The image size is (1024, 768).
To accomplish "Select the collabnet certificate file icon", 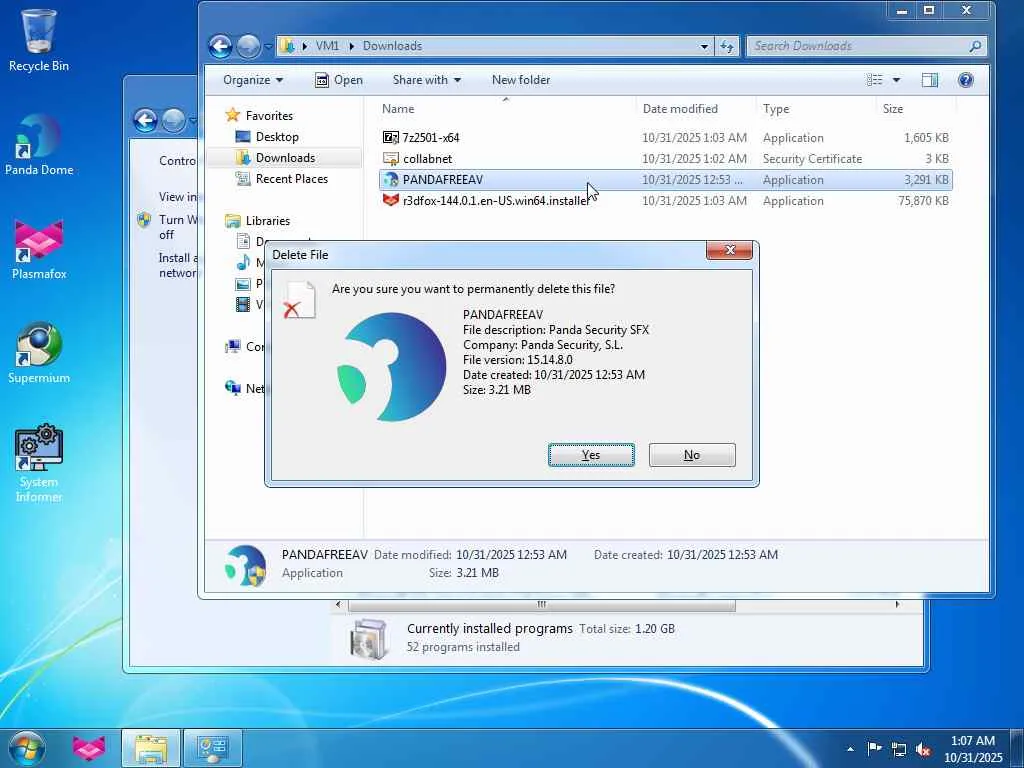I will pyautogui.click(x=391, y=158).
